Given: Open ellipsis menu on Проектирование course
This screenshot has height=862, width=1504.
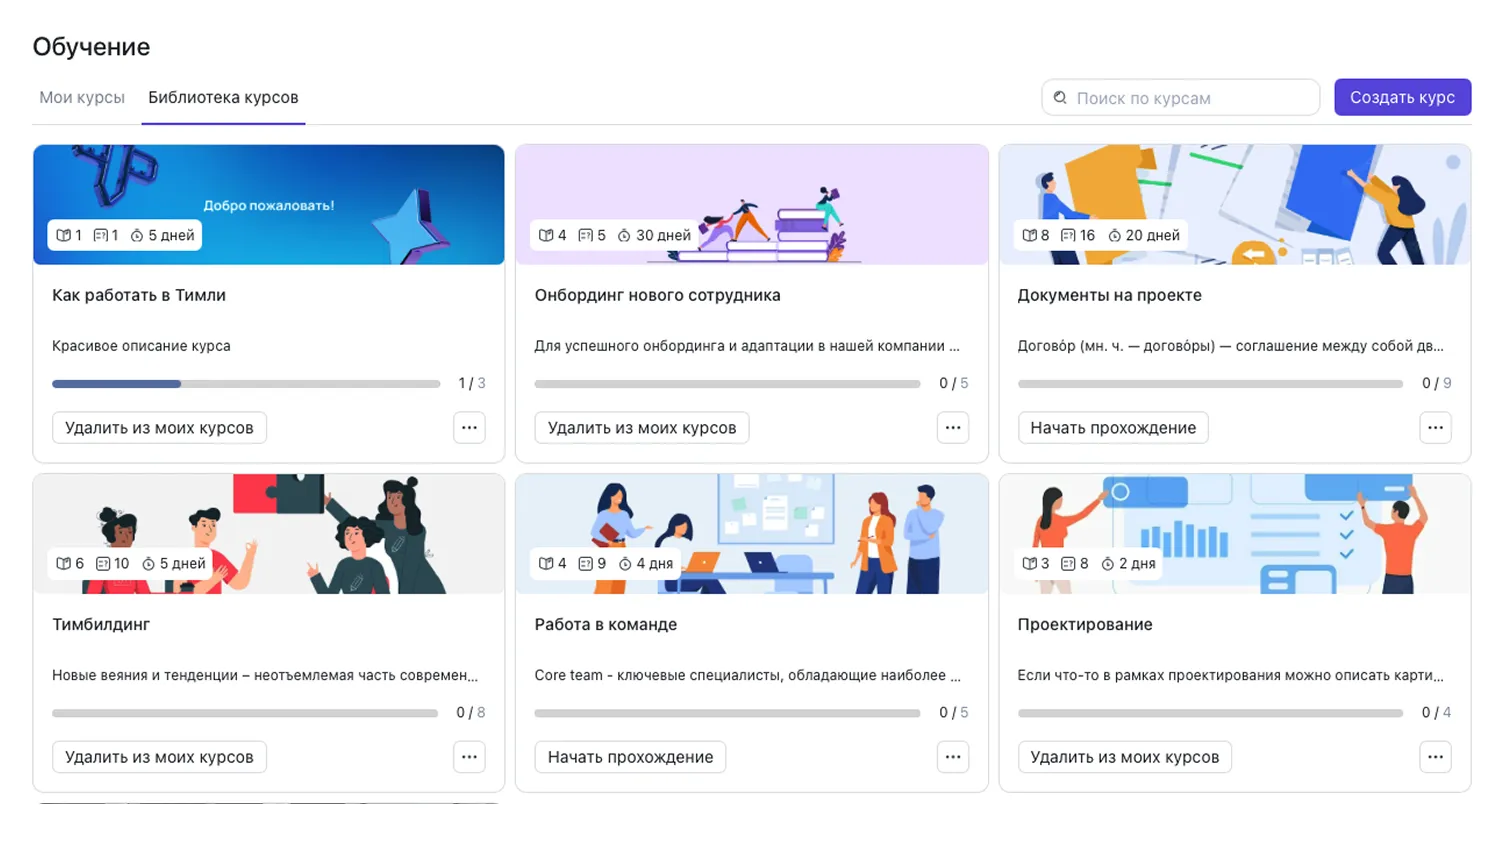Looking at the screenshot, I should pos(1435,757).
